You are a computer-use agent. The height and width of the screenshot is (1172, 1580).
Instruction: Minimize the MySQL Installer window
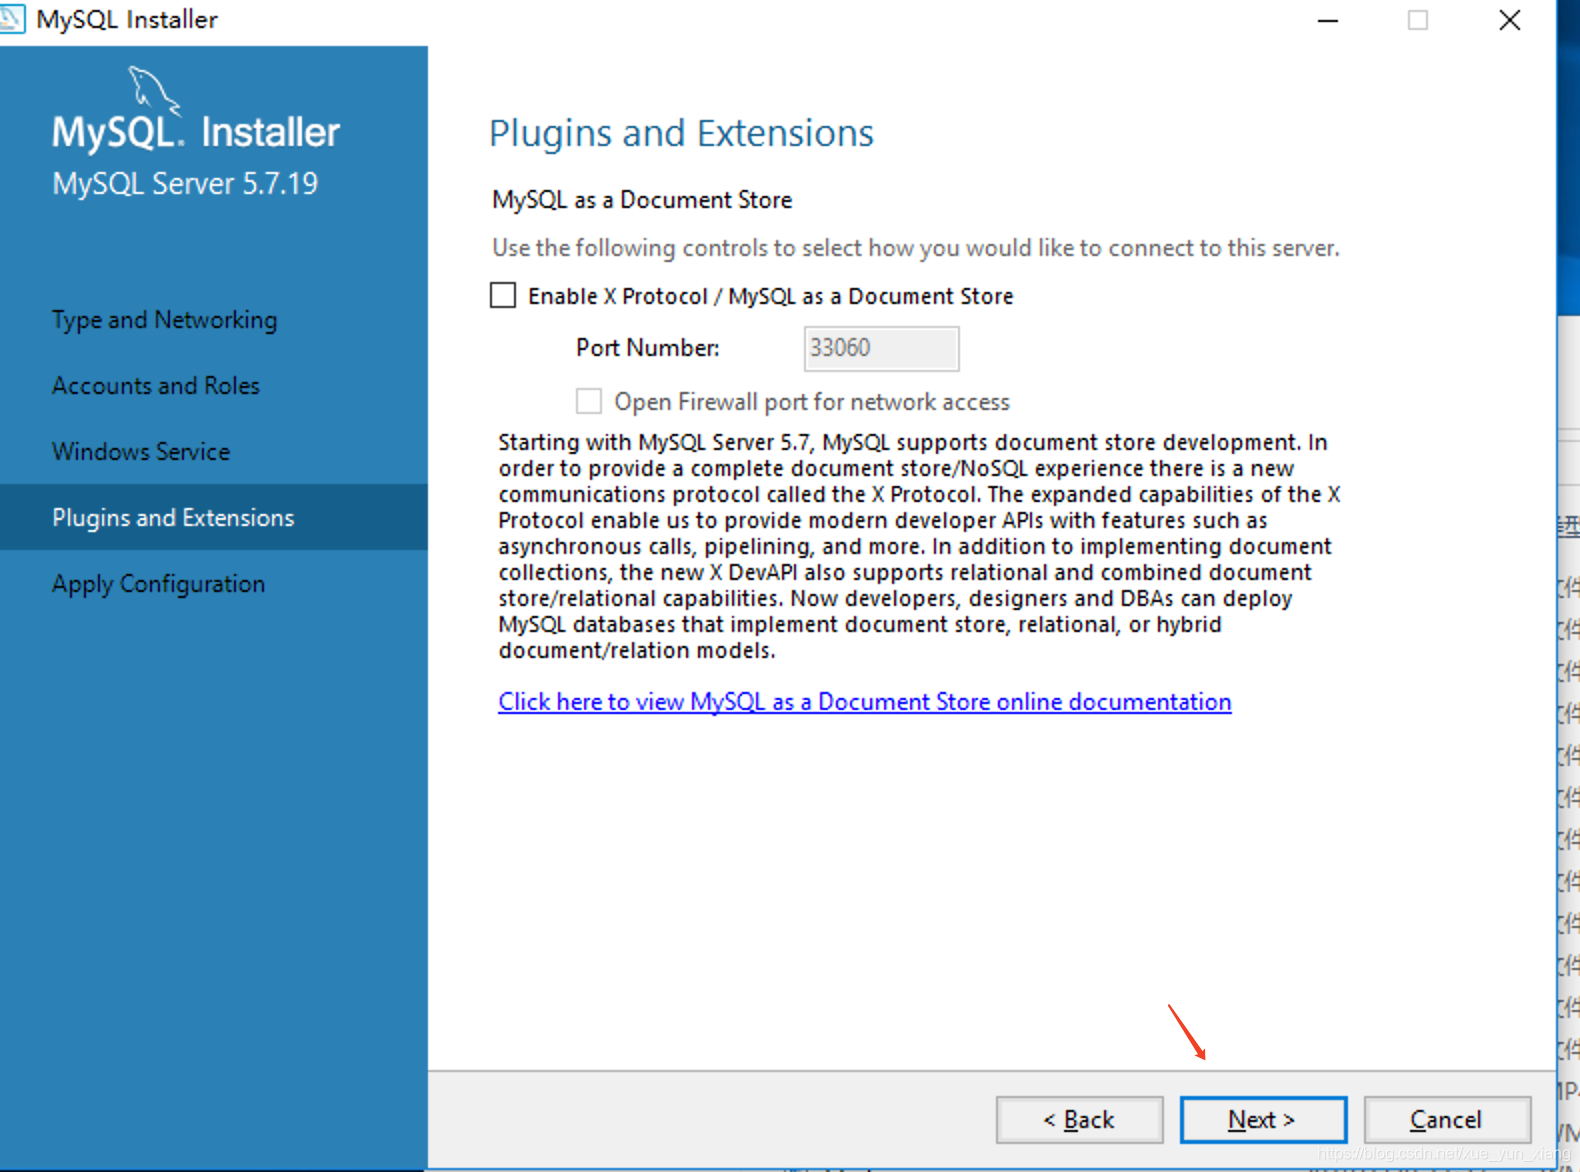pos(1327,20)
